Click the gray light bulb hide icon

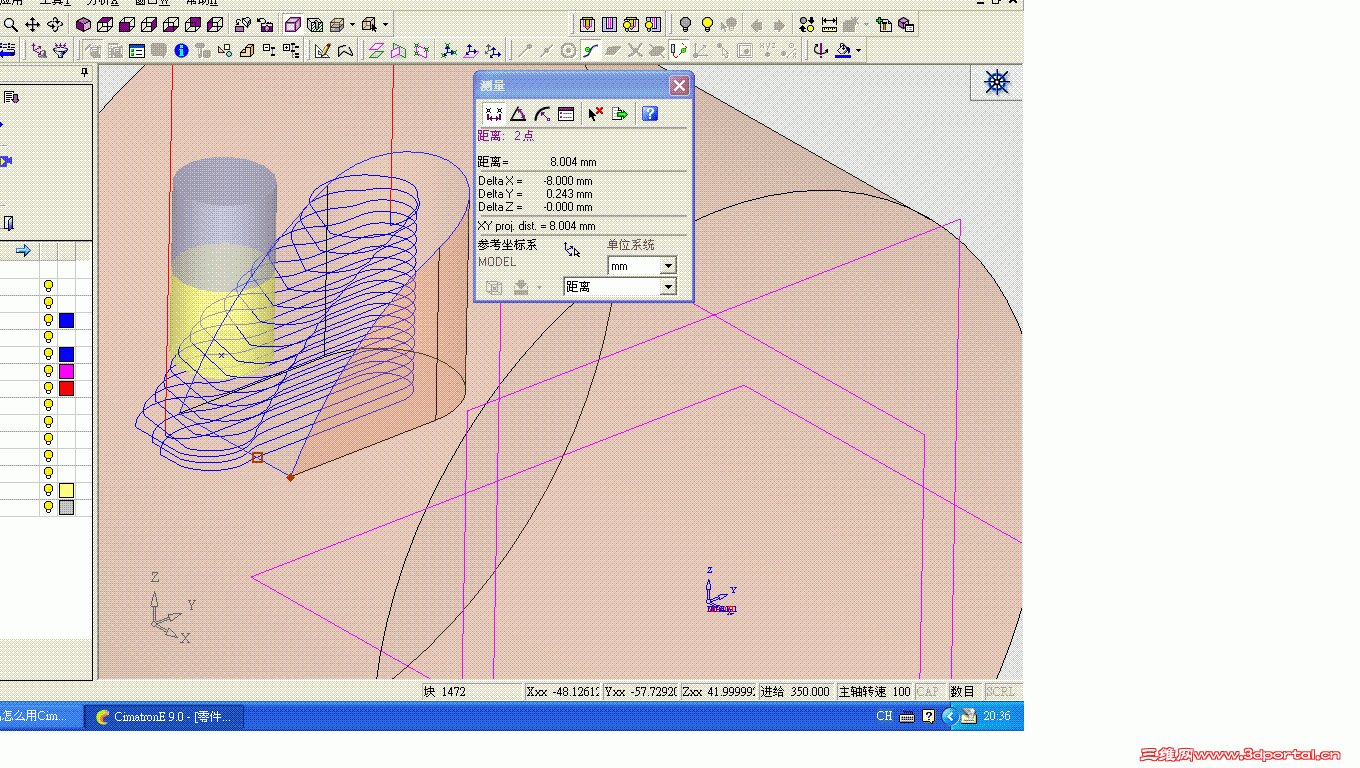pos(685,24)
